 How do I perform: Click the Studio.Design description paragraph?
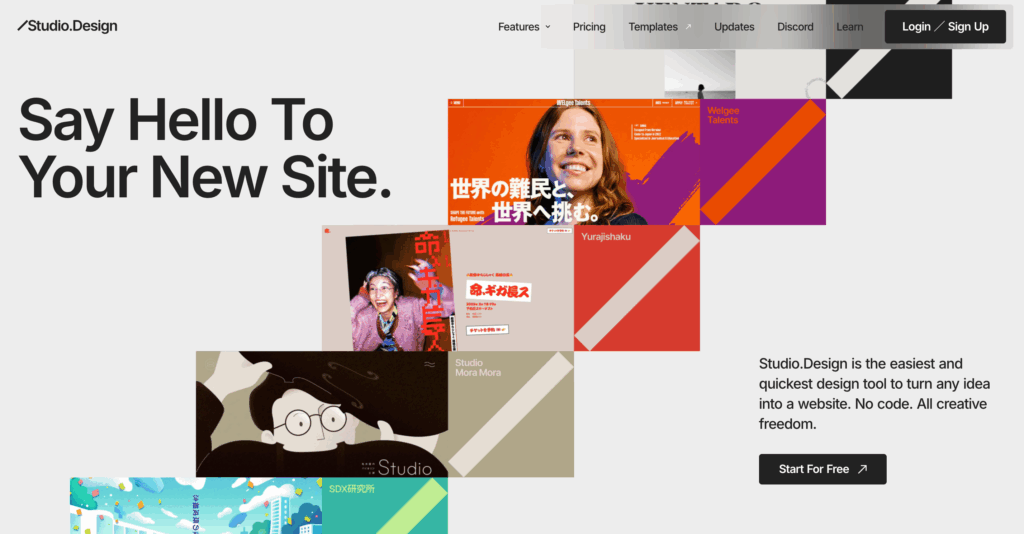[874, 394]
